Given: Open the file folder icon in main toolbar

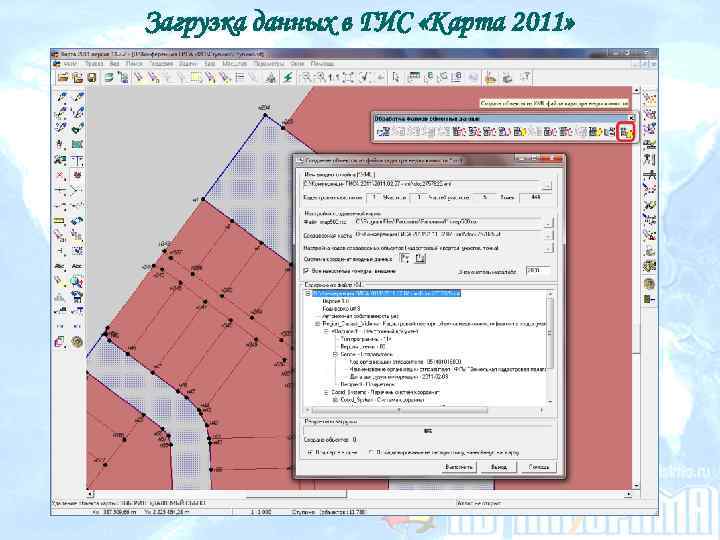Looking at the screenshot, I should 63,78.
